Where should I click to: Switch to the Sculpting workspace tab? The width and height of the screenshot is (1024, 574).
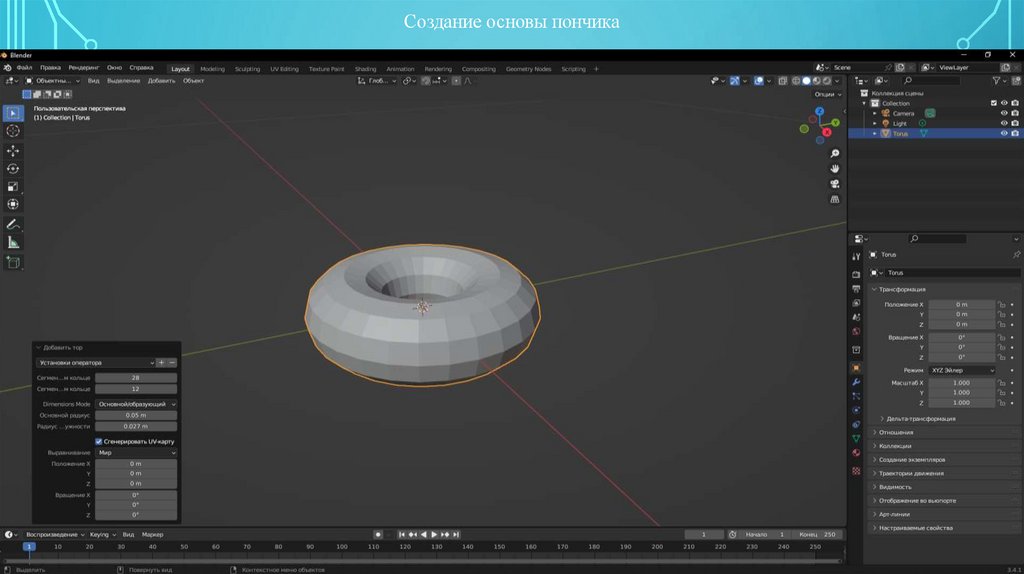point(247,69)
